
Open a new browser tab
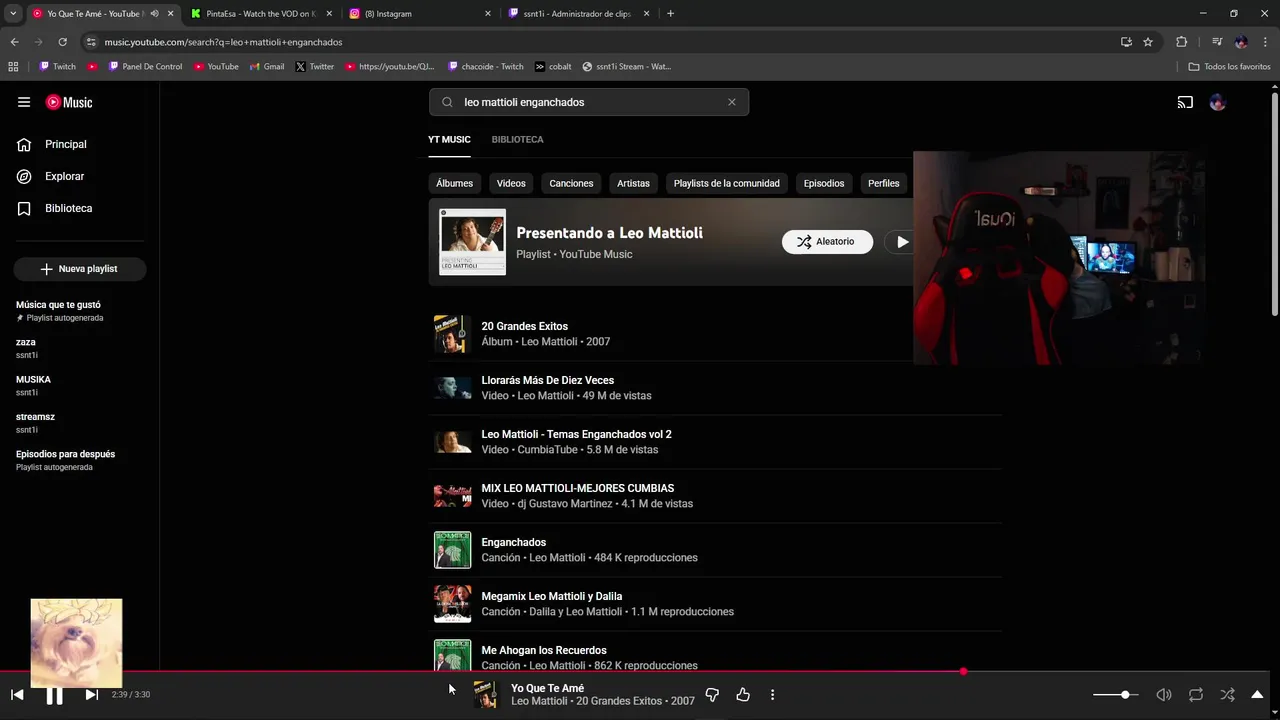coord(670,14)
